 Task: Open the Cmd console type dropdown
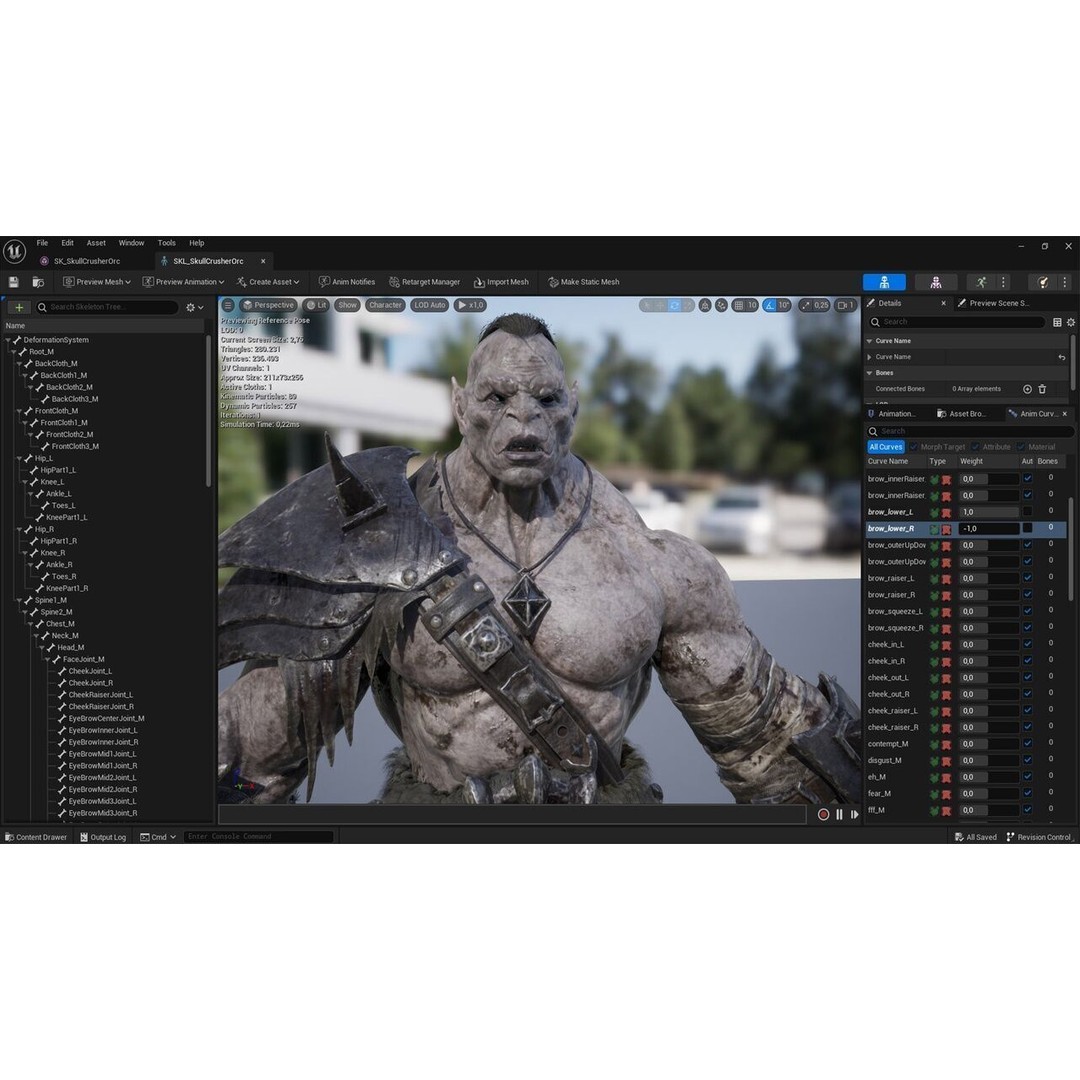[158, 838]
